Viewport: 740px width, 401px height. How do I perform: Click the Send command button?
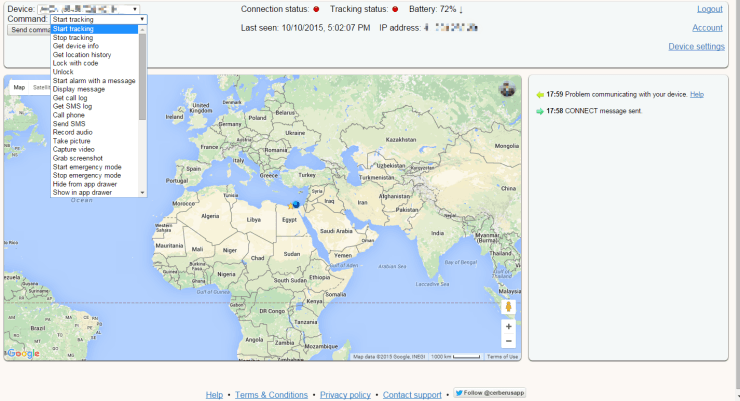click(x=29, y=30)
